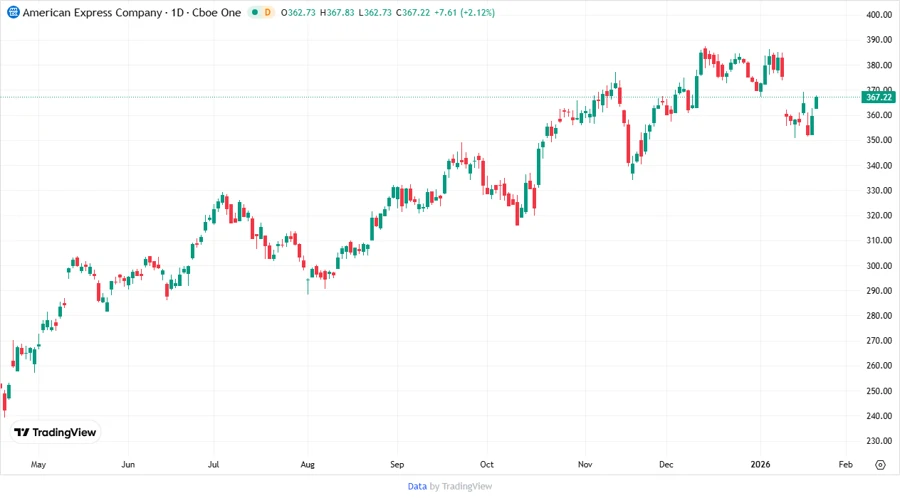Viewport: 900px width, 498px height.
Task: Click the 310.00 price axis label
Action: [x=879, y=240]
